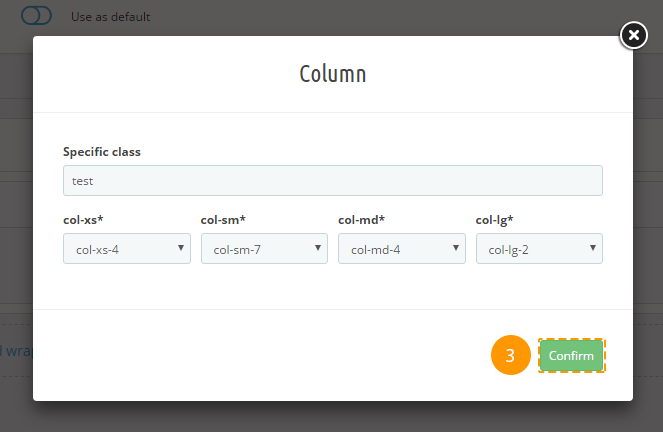
Task: Click the col-lg* field label
Action: (x=494, y=220)
